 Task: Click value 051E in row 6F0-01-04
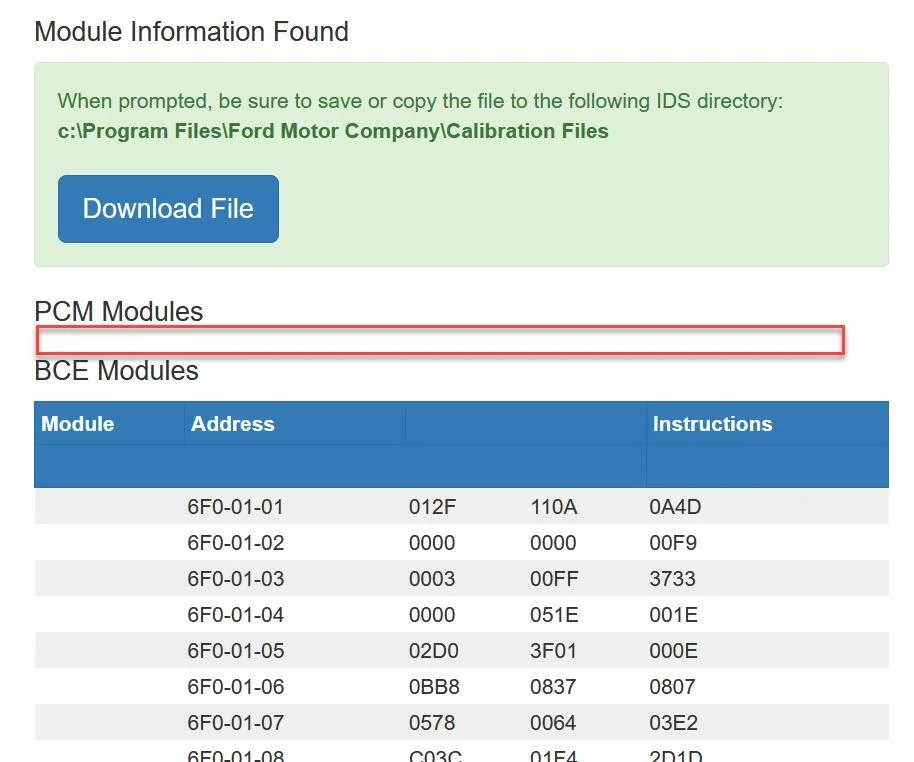click(554, 615)
